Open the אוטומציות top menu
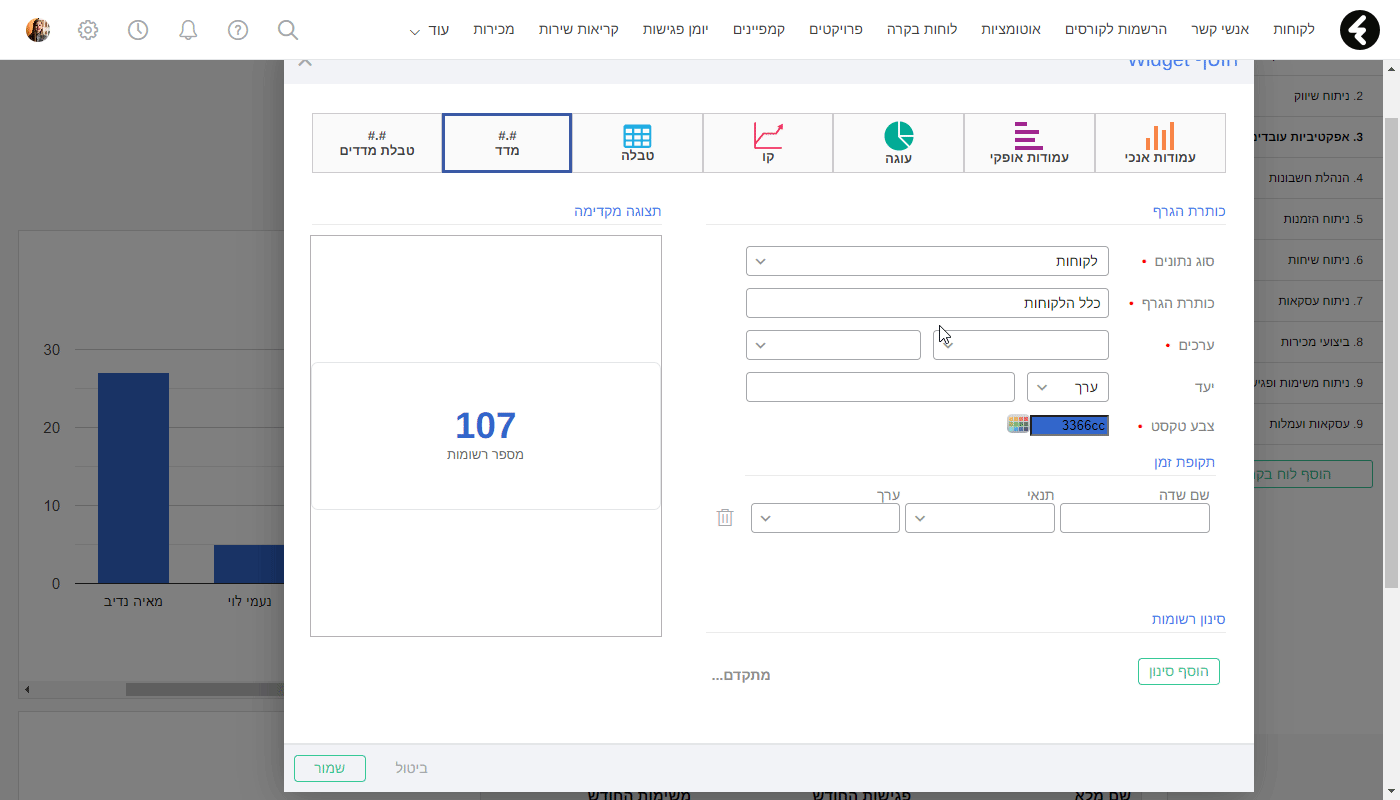 [x=1011, y=30]
